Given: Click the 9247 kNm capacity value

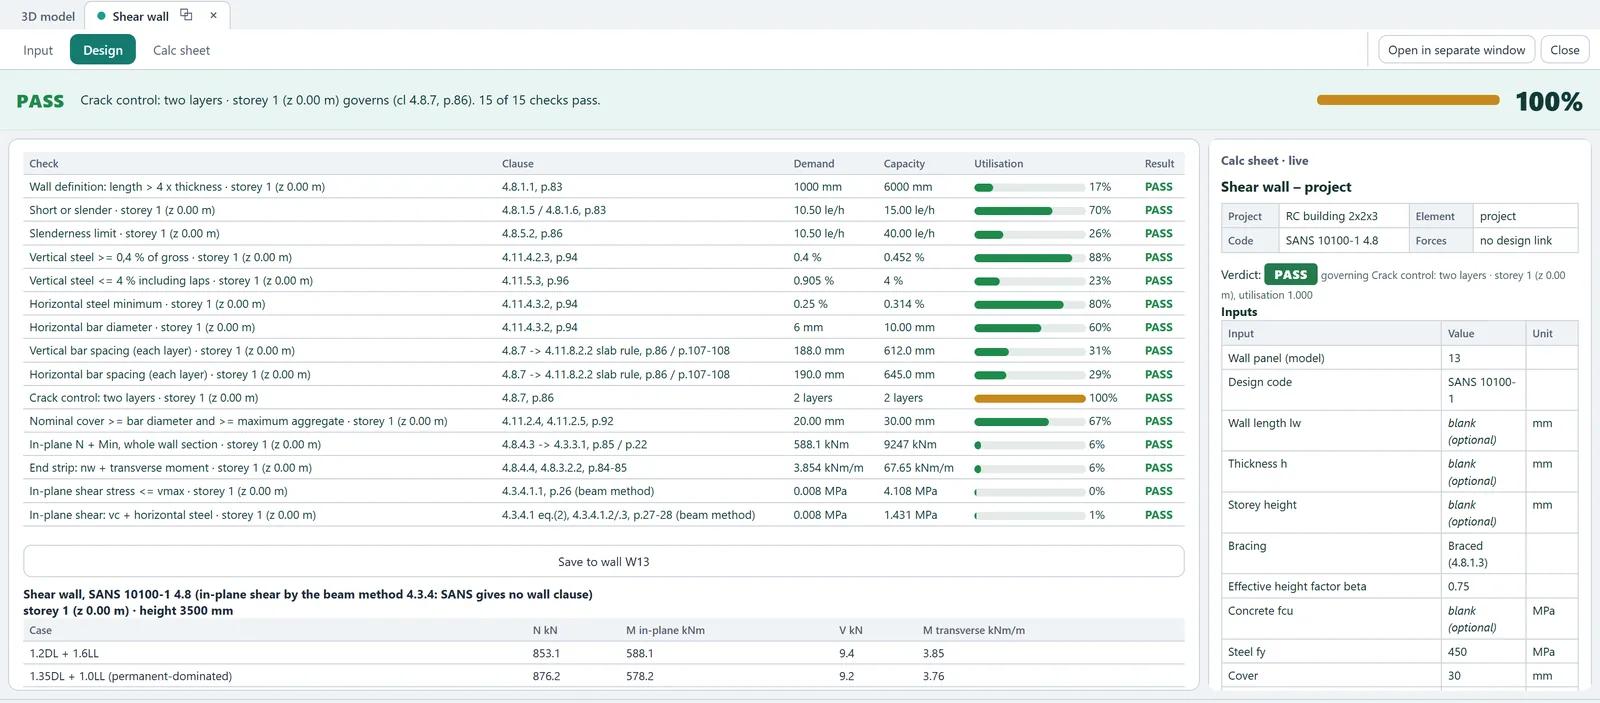Looking at the screenshot, I should pos(910,445).
